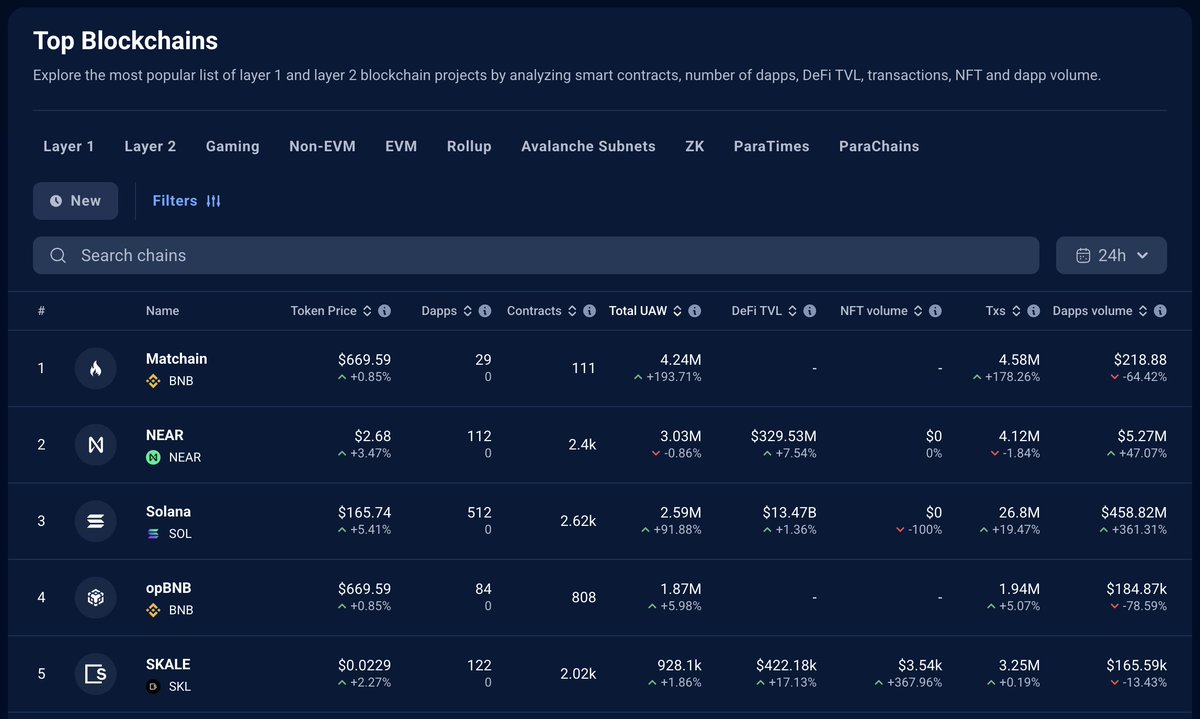This screenshot has width=1200, height=719.
Task: Click NEAR's contracts count 2.4k
Action: click(581, 445)
